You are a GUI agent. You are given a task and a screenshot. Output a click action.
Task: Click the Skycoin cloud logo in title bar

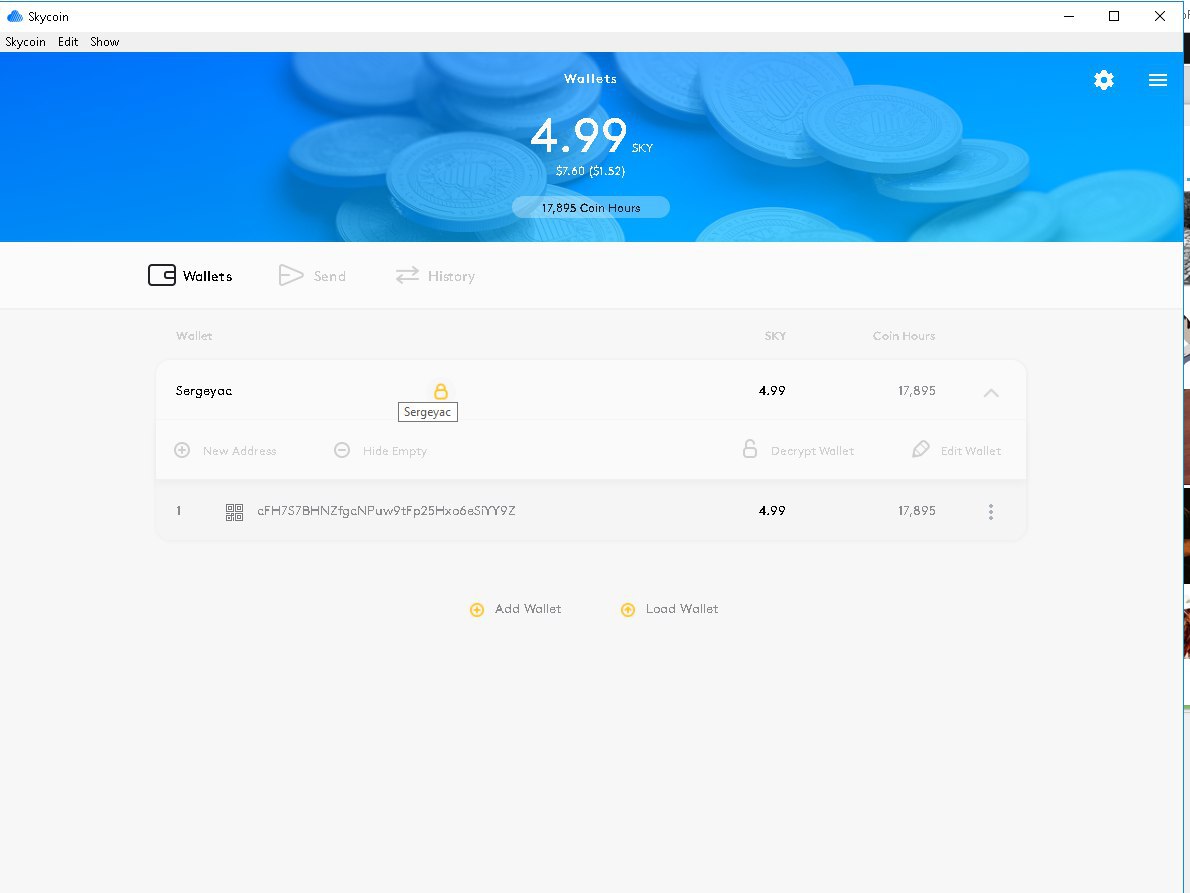tap(14, 16)
